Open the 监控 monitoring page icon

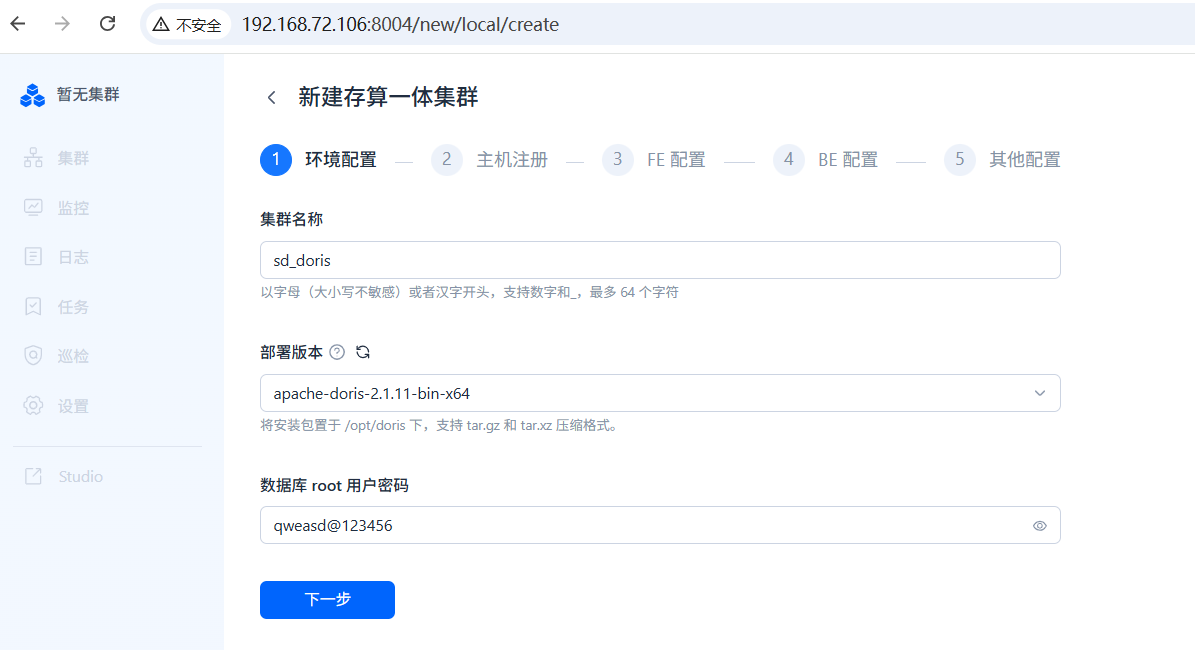point(33,208)
